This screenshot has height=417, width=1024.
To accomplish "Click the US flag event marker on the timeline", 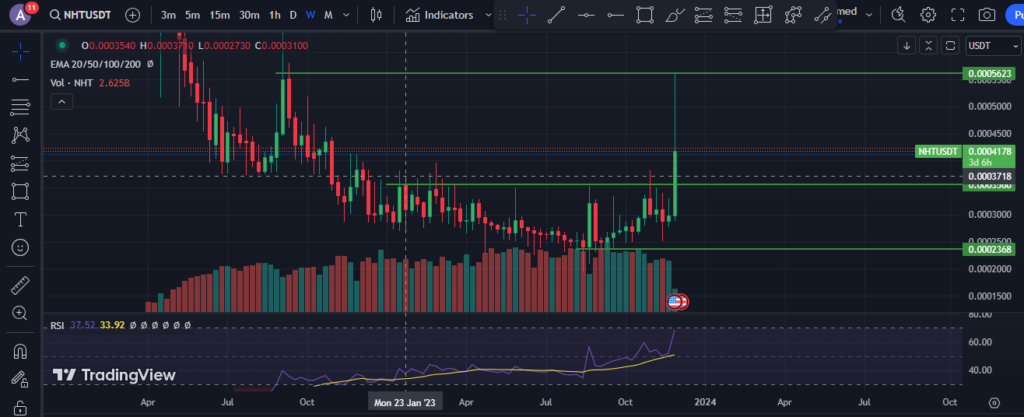I will point(674,301).
